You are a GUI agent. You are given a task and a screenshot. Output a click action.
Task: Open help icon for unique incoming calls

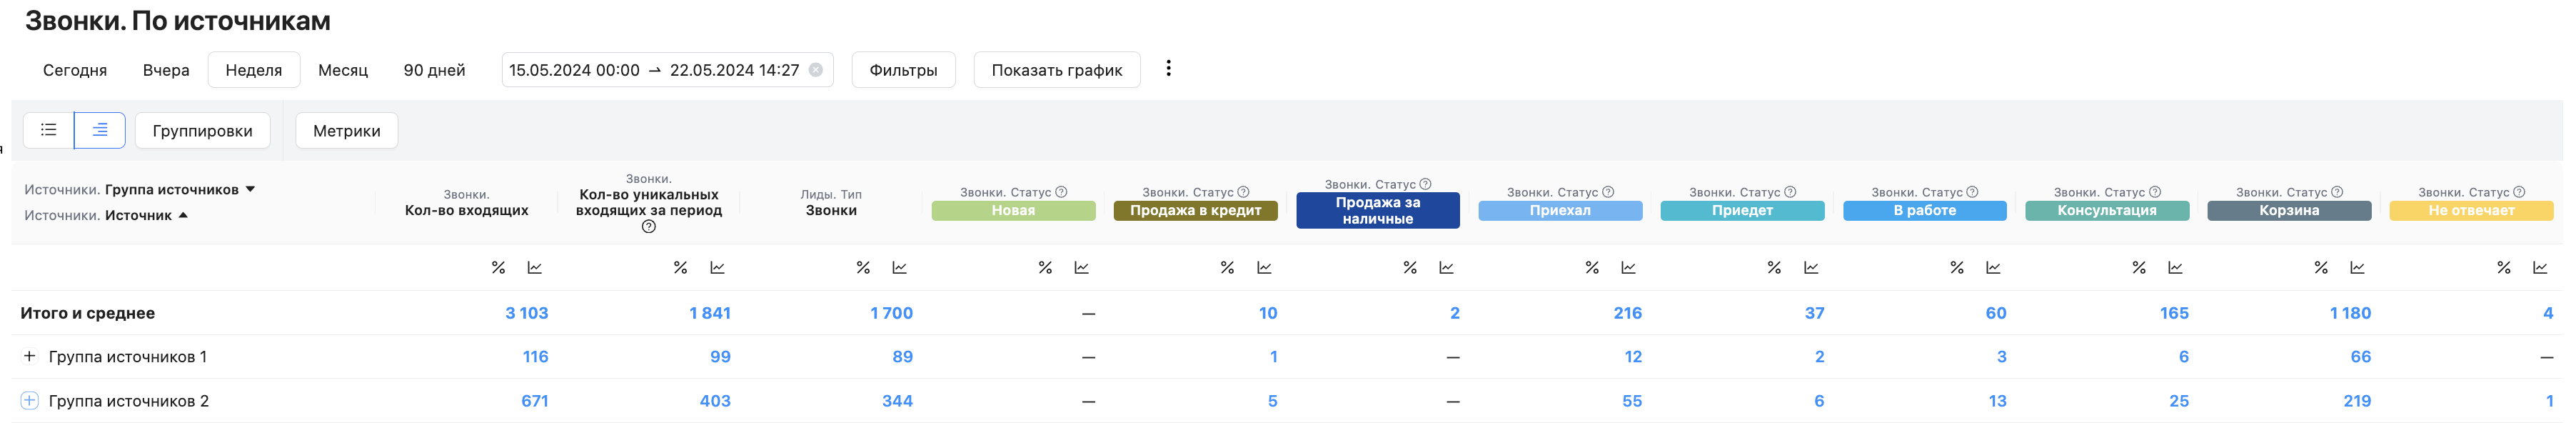click(649, 227)
